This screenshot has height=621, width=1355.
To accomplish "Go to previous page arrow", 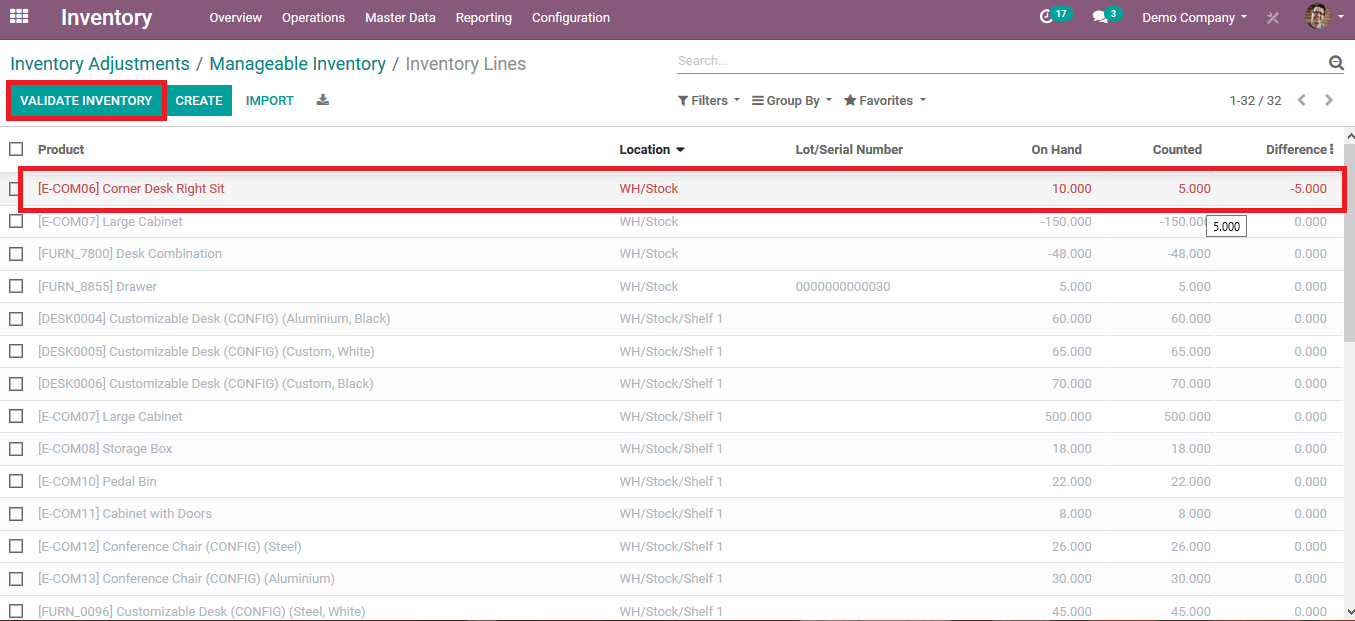I will tap(1302, 100).
